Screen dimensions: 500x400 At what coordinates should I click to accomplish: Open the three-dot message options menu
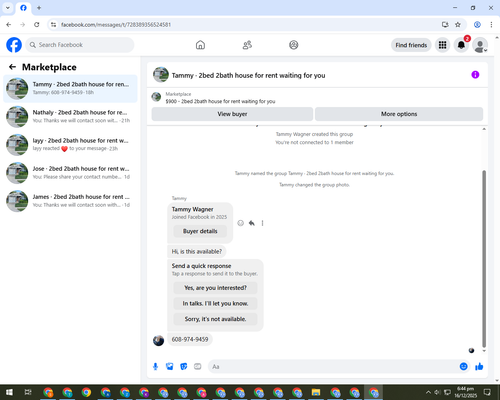click(262, 223)
